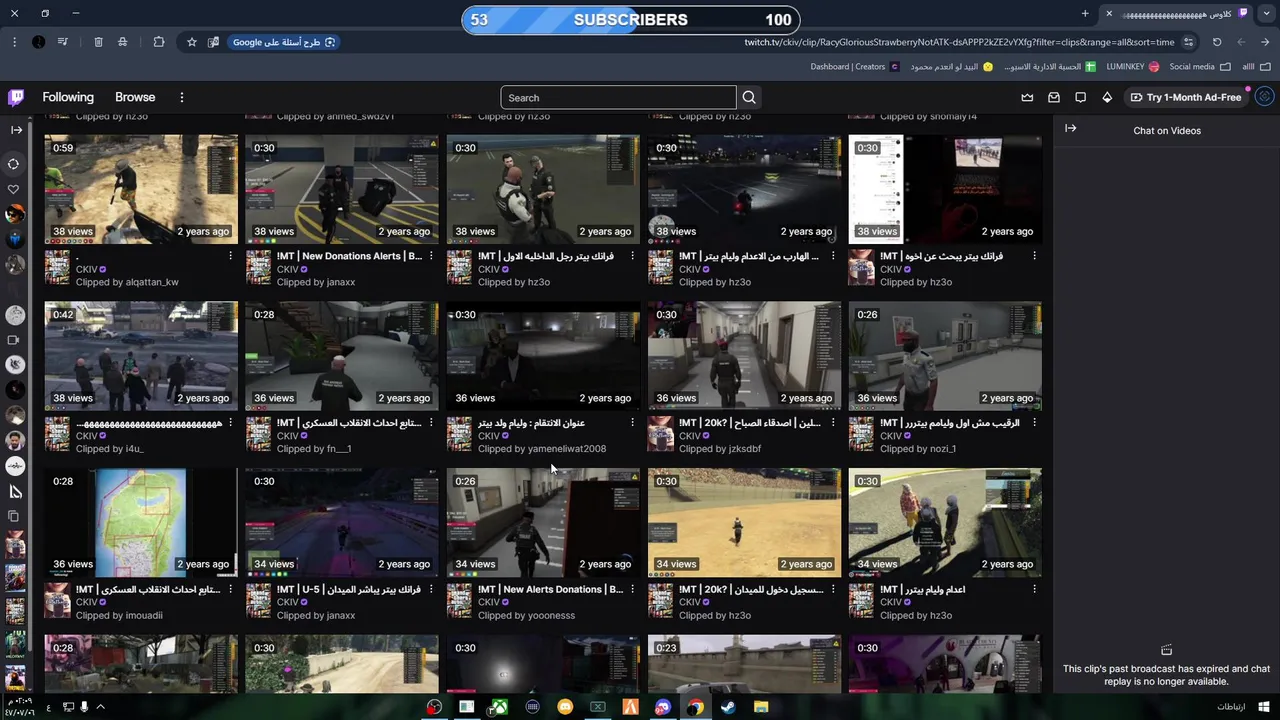Open the browser profile avatar
Image resolution: width=1280 pixels, height=720 pixels.
pos(38,42)
